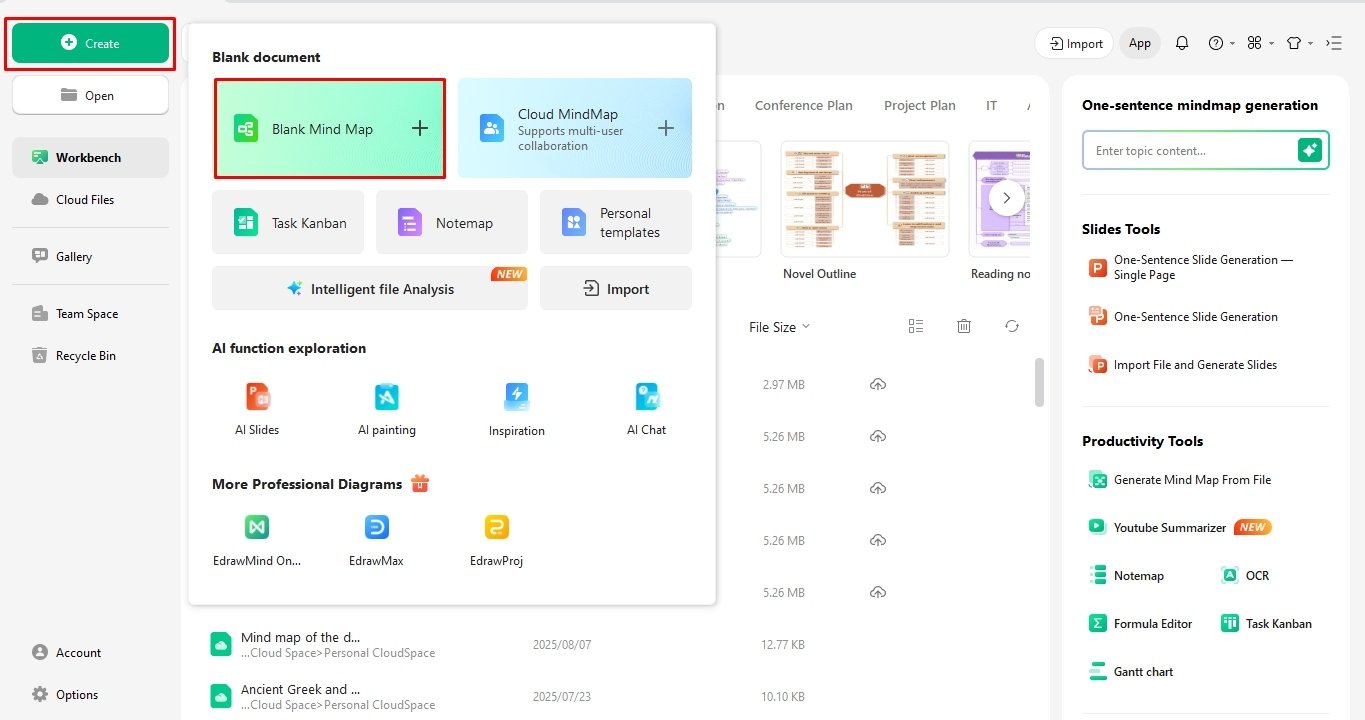
Task: Expand the help question-mark menu
Action: pyautogui.click(x=1221, y=43)
